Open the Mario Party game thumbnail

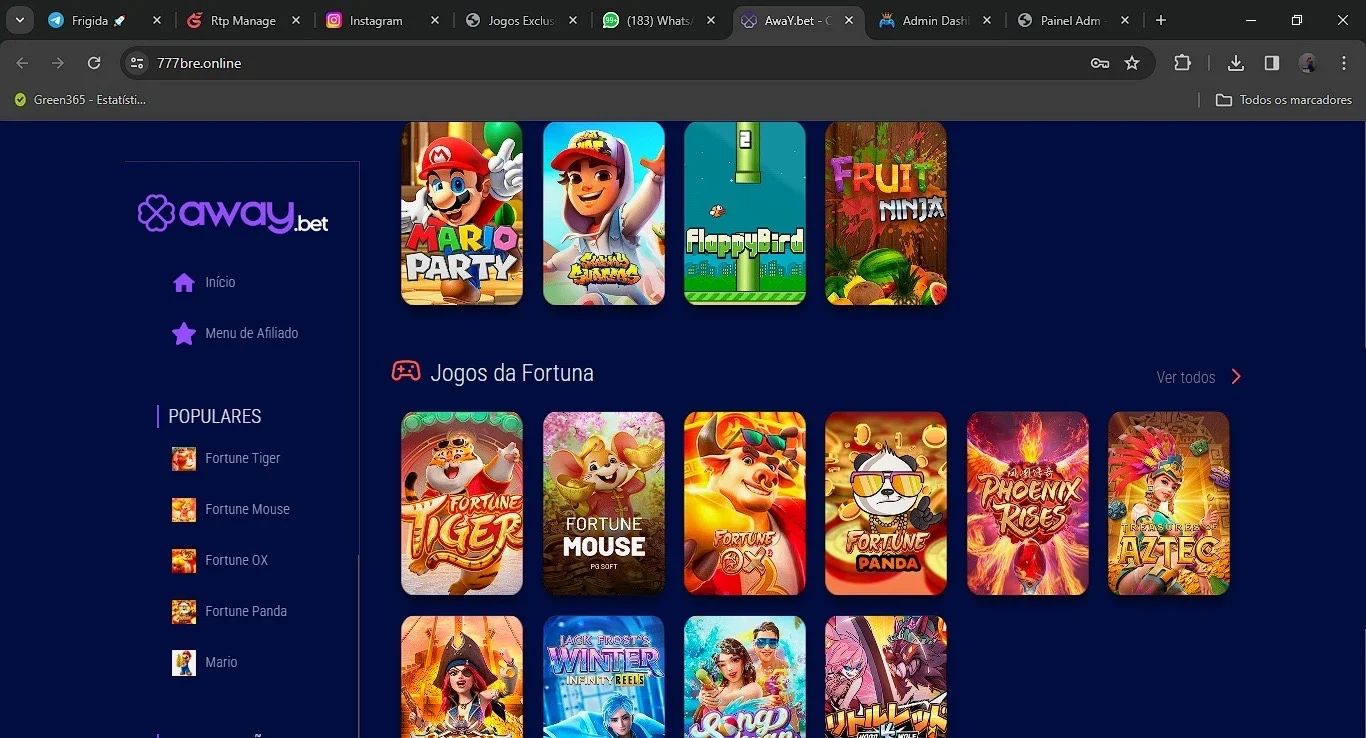[462, 213]
